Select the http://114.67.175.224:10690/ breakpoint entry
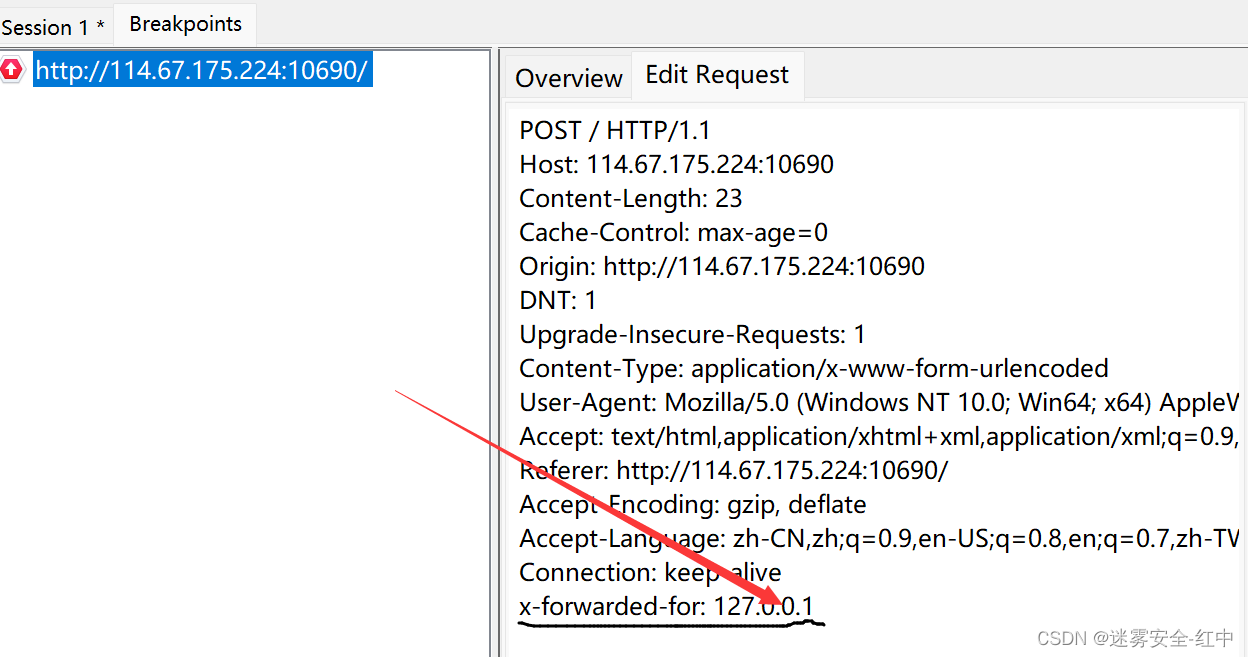The width and height of the screenshot is (1248, 657). [202, 70]
